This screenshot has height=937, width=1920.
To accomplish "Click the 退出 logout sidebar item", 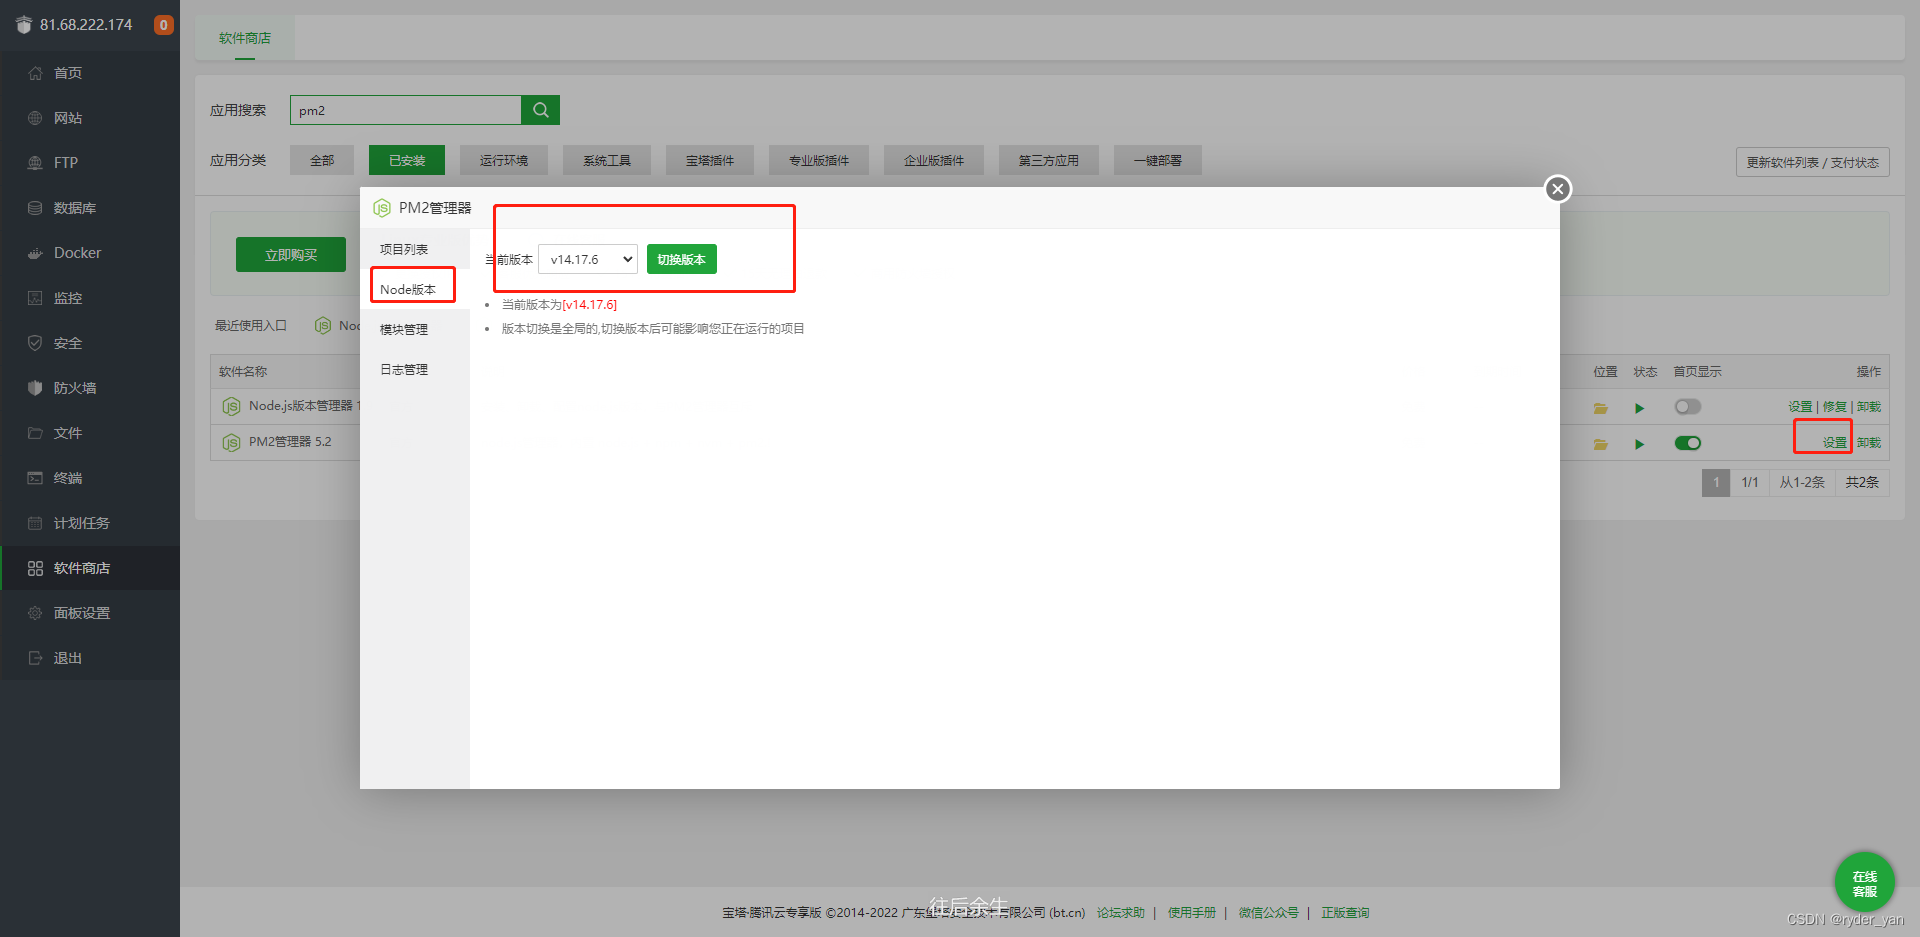I will [x=90, y=658].
